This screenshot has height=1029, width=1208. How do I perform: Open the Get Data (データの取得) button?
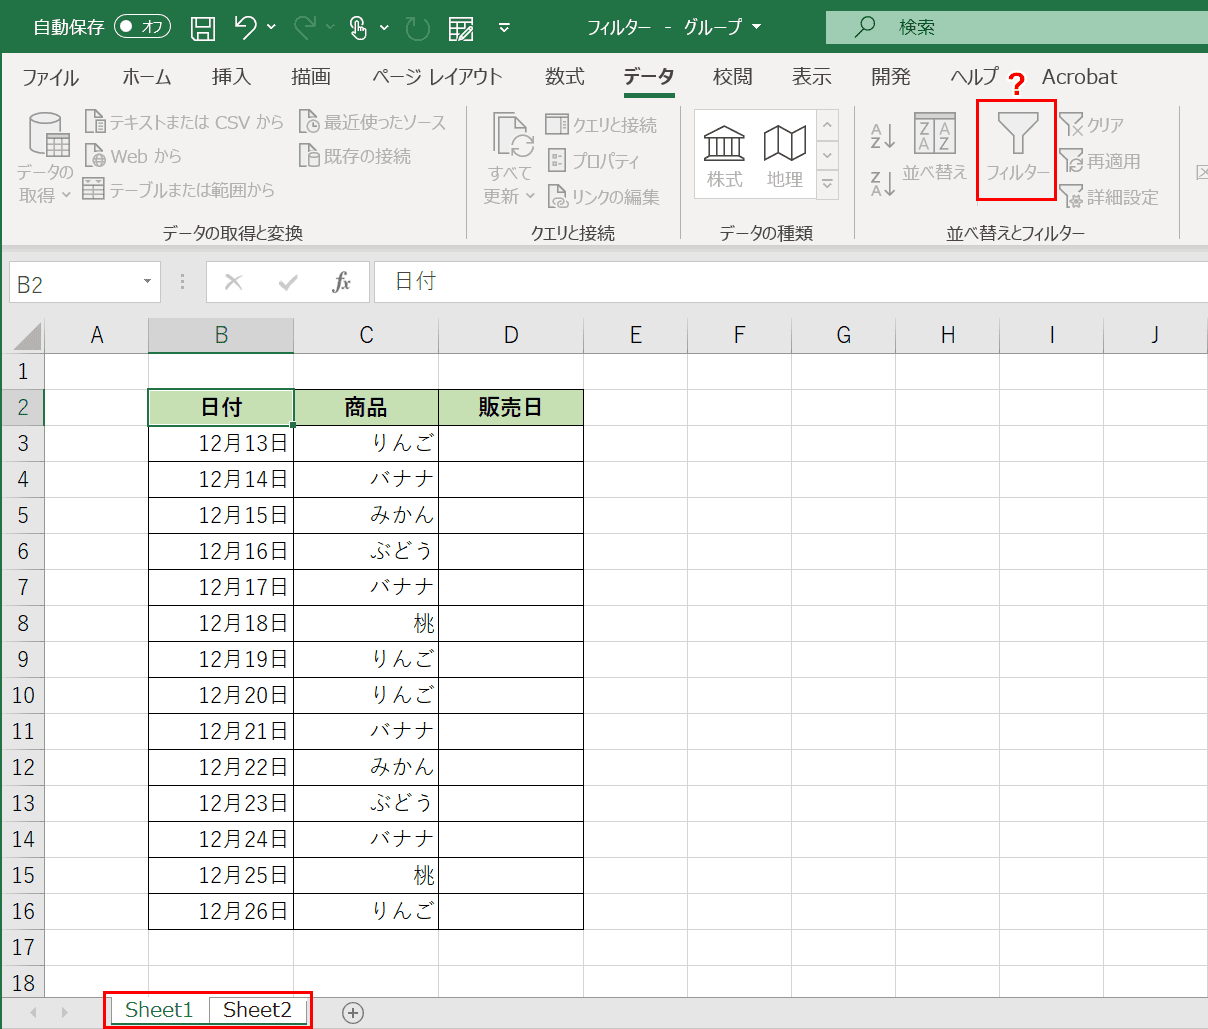point(45,156)
